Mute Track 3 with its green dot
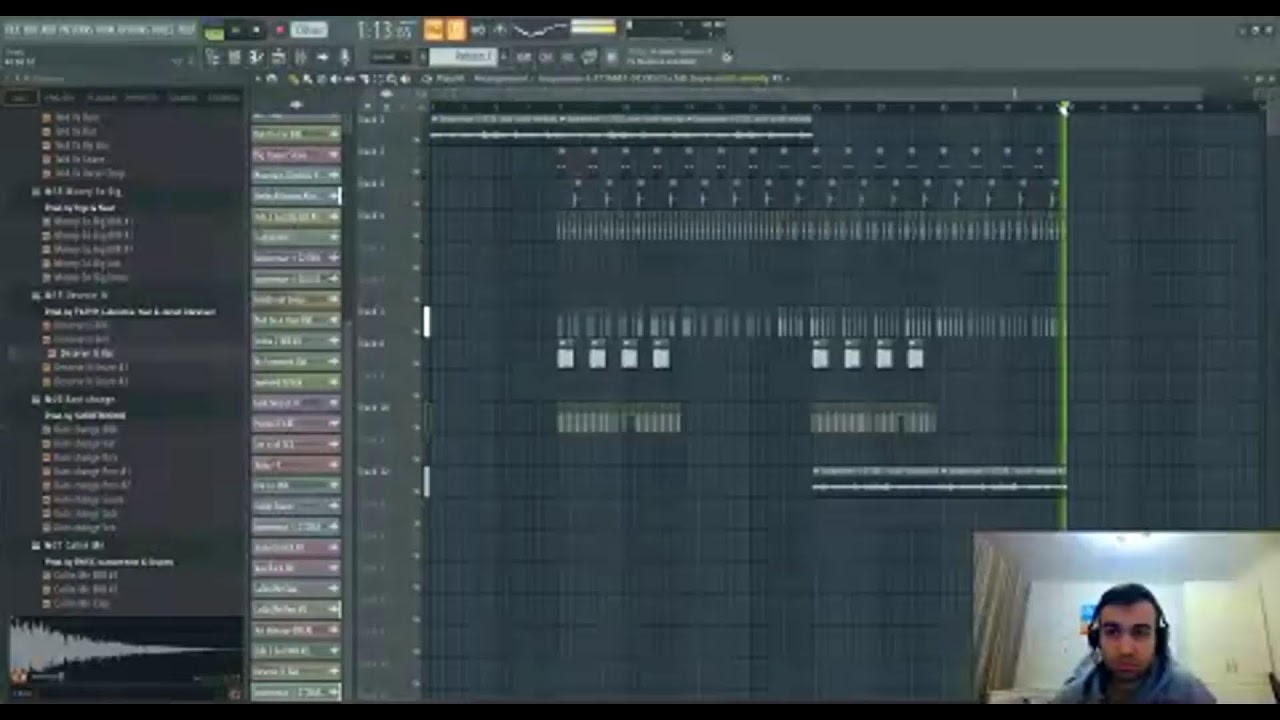 pyautogui.click(x=418, y=203)
